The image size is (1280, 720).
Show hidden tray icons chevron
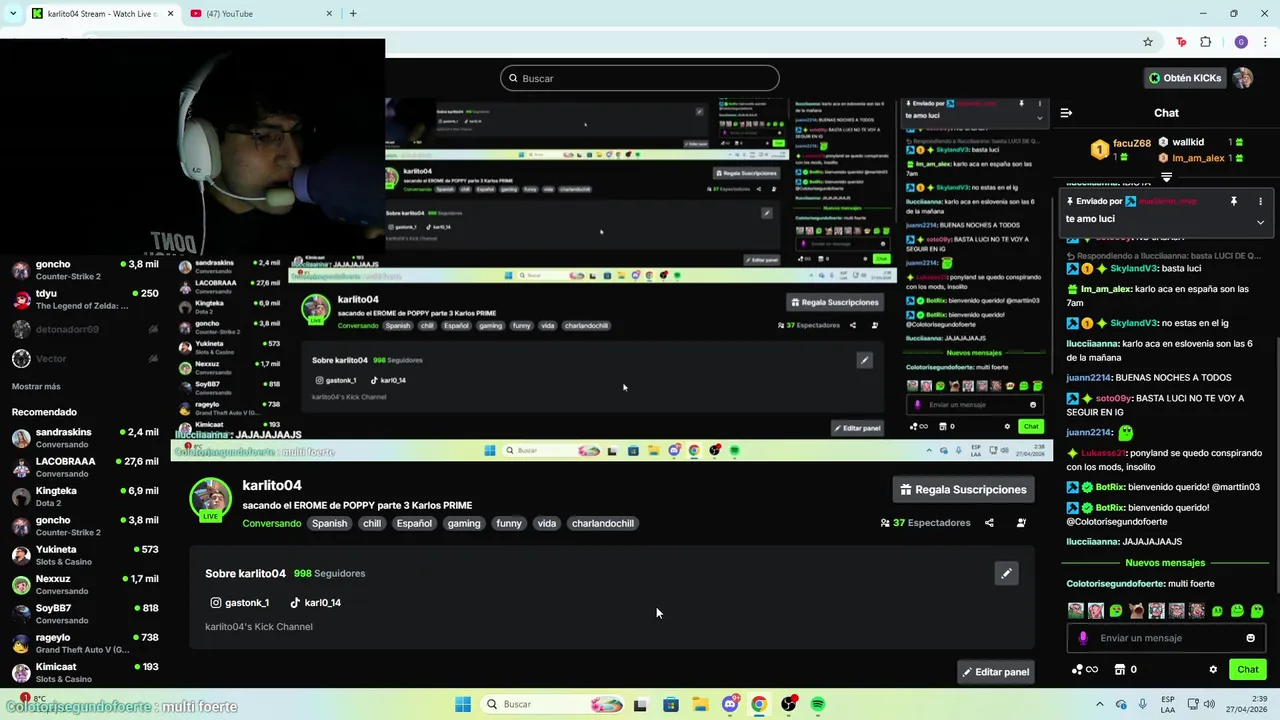click(1100, 704)
